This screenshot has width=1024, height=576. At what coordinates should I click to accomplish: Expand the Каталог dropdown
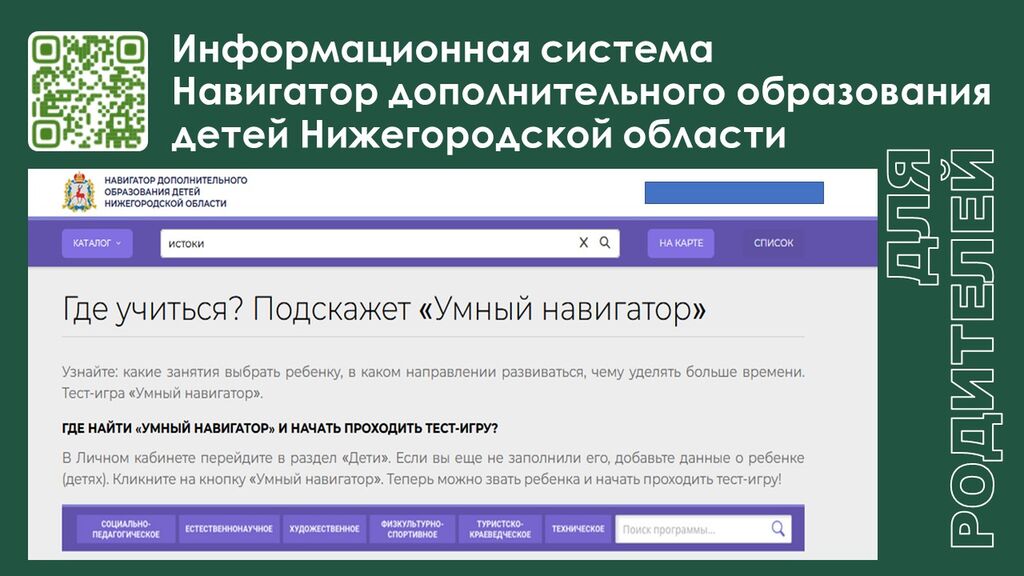click(96, 243)
